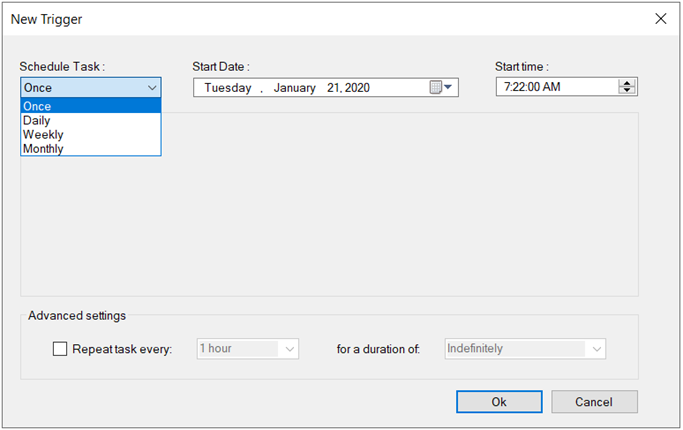The image size is (683, 430).
Task: Enable the Repeat task every checkbox
Action: click(x=60, y=349)
